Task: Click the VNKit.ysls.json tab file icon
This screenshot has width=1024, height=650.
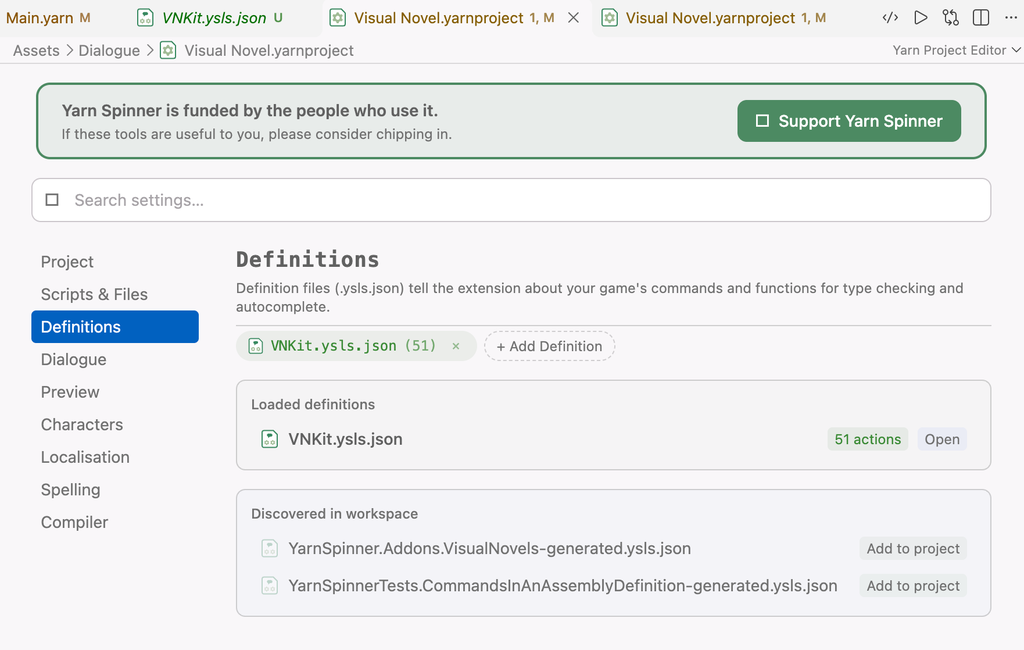Action: point(145,18)
